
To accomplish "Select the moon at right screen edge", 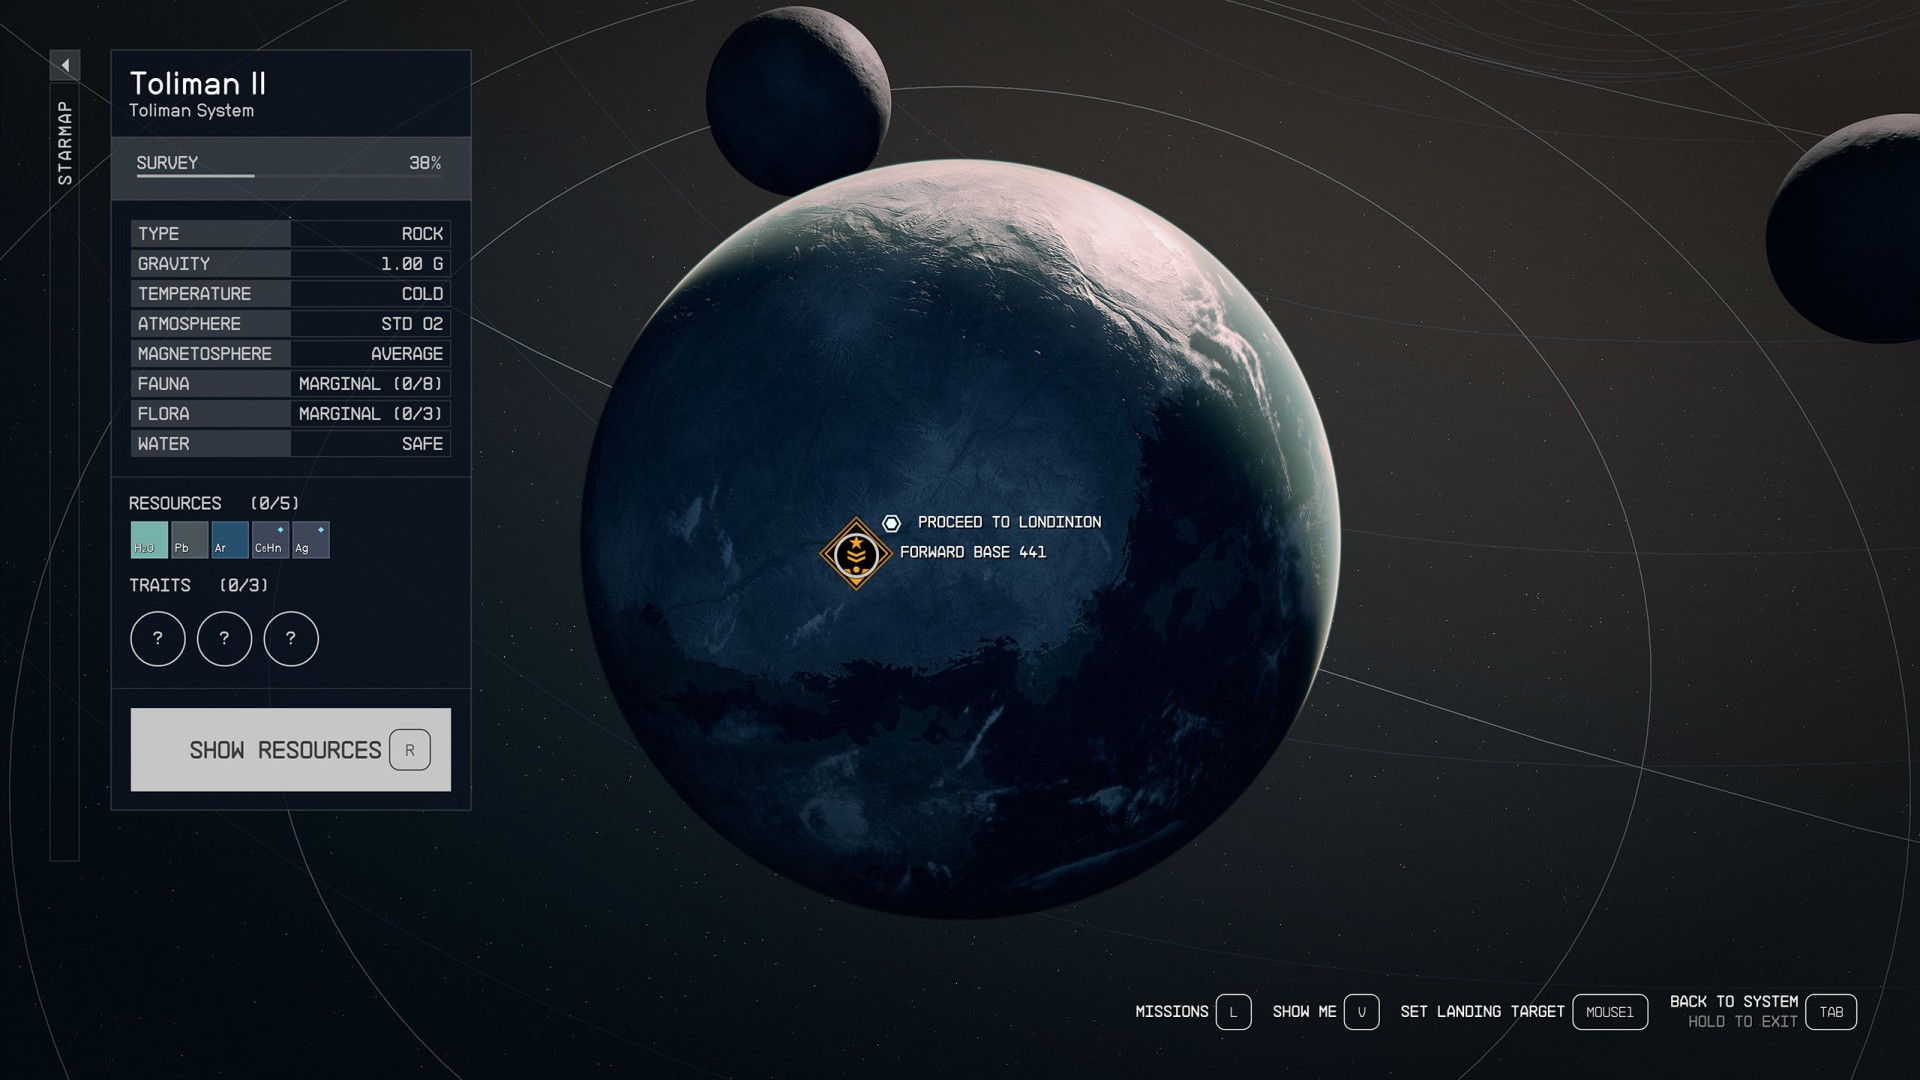I will pyautogui.click(x=1845, y=229).
